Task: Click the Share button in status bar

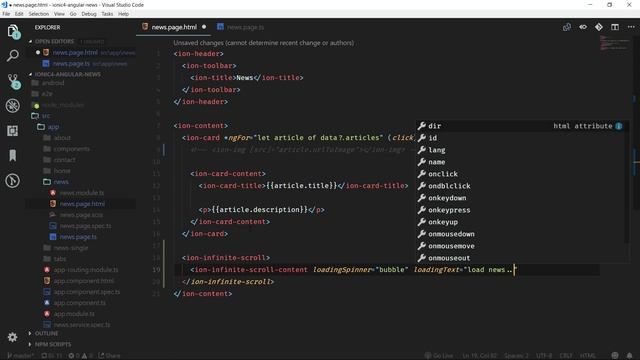Action: pyautogui.click(x=109, y=356)
